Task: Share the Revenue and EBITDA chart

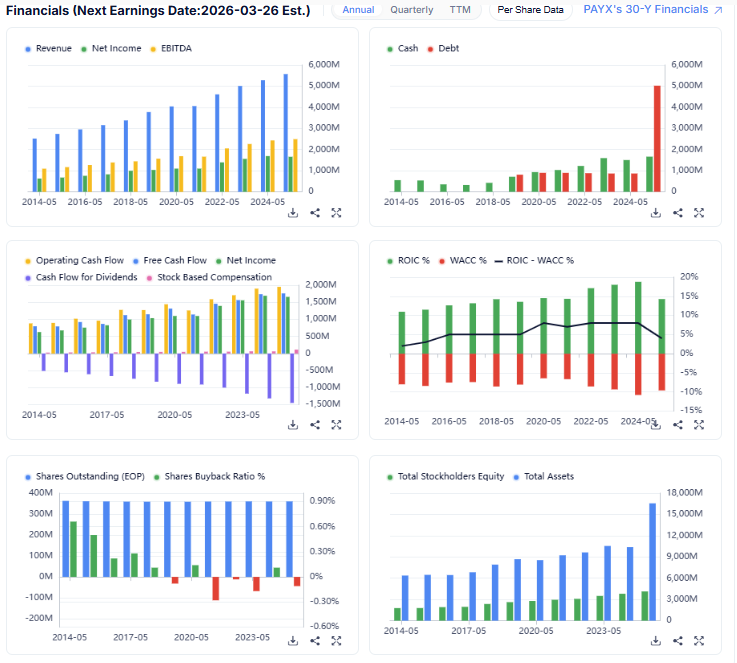Action: (315, 212)
